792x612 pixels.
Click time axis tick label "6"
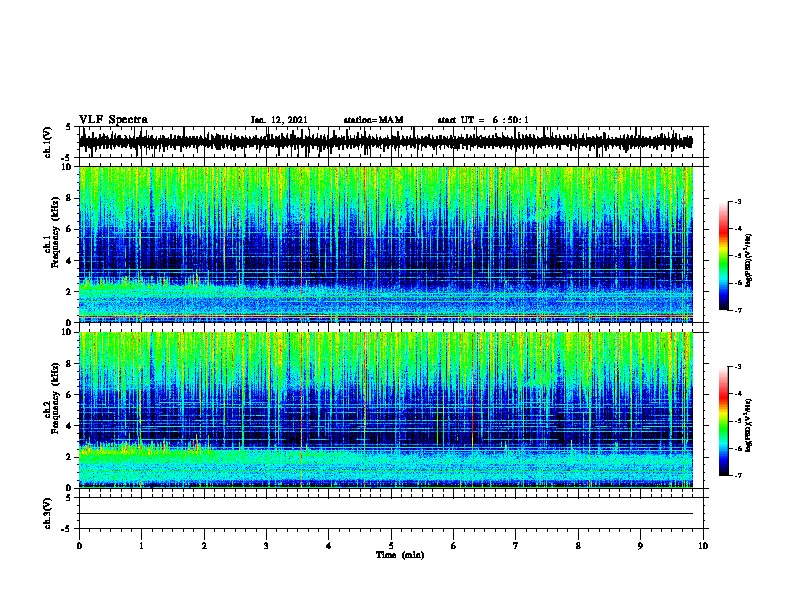tap(454, 546)
